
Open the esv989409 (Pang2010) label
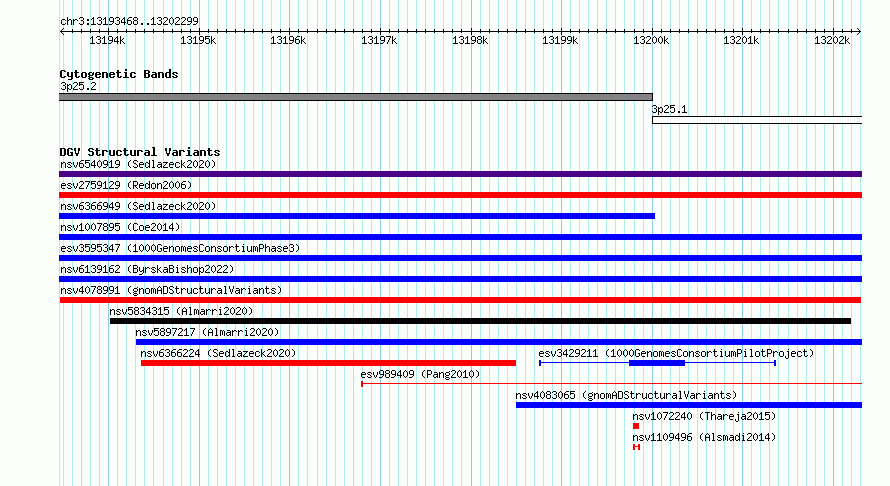[x=420, y=374]
